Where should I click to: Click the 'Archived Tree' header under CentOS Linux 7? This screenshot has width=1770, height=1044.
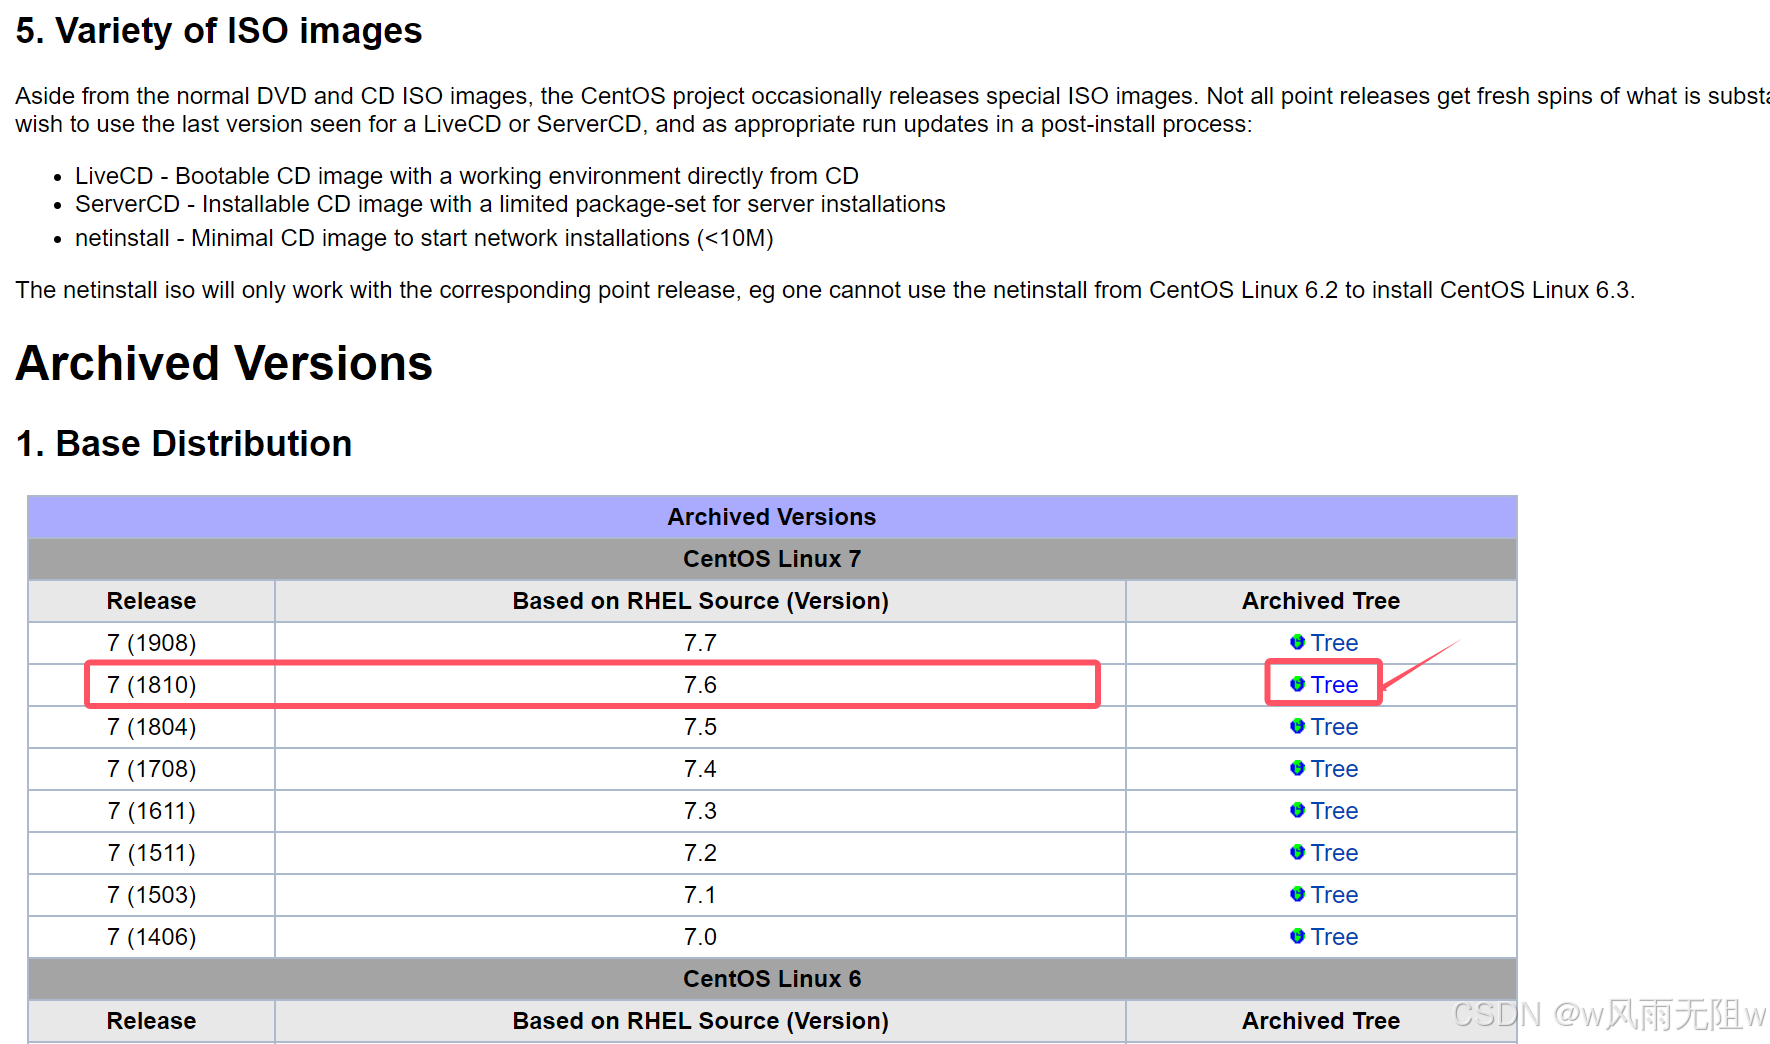pyautogui.click(x=1321, y=601)
